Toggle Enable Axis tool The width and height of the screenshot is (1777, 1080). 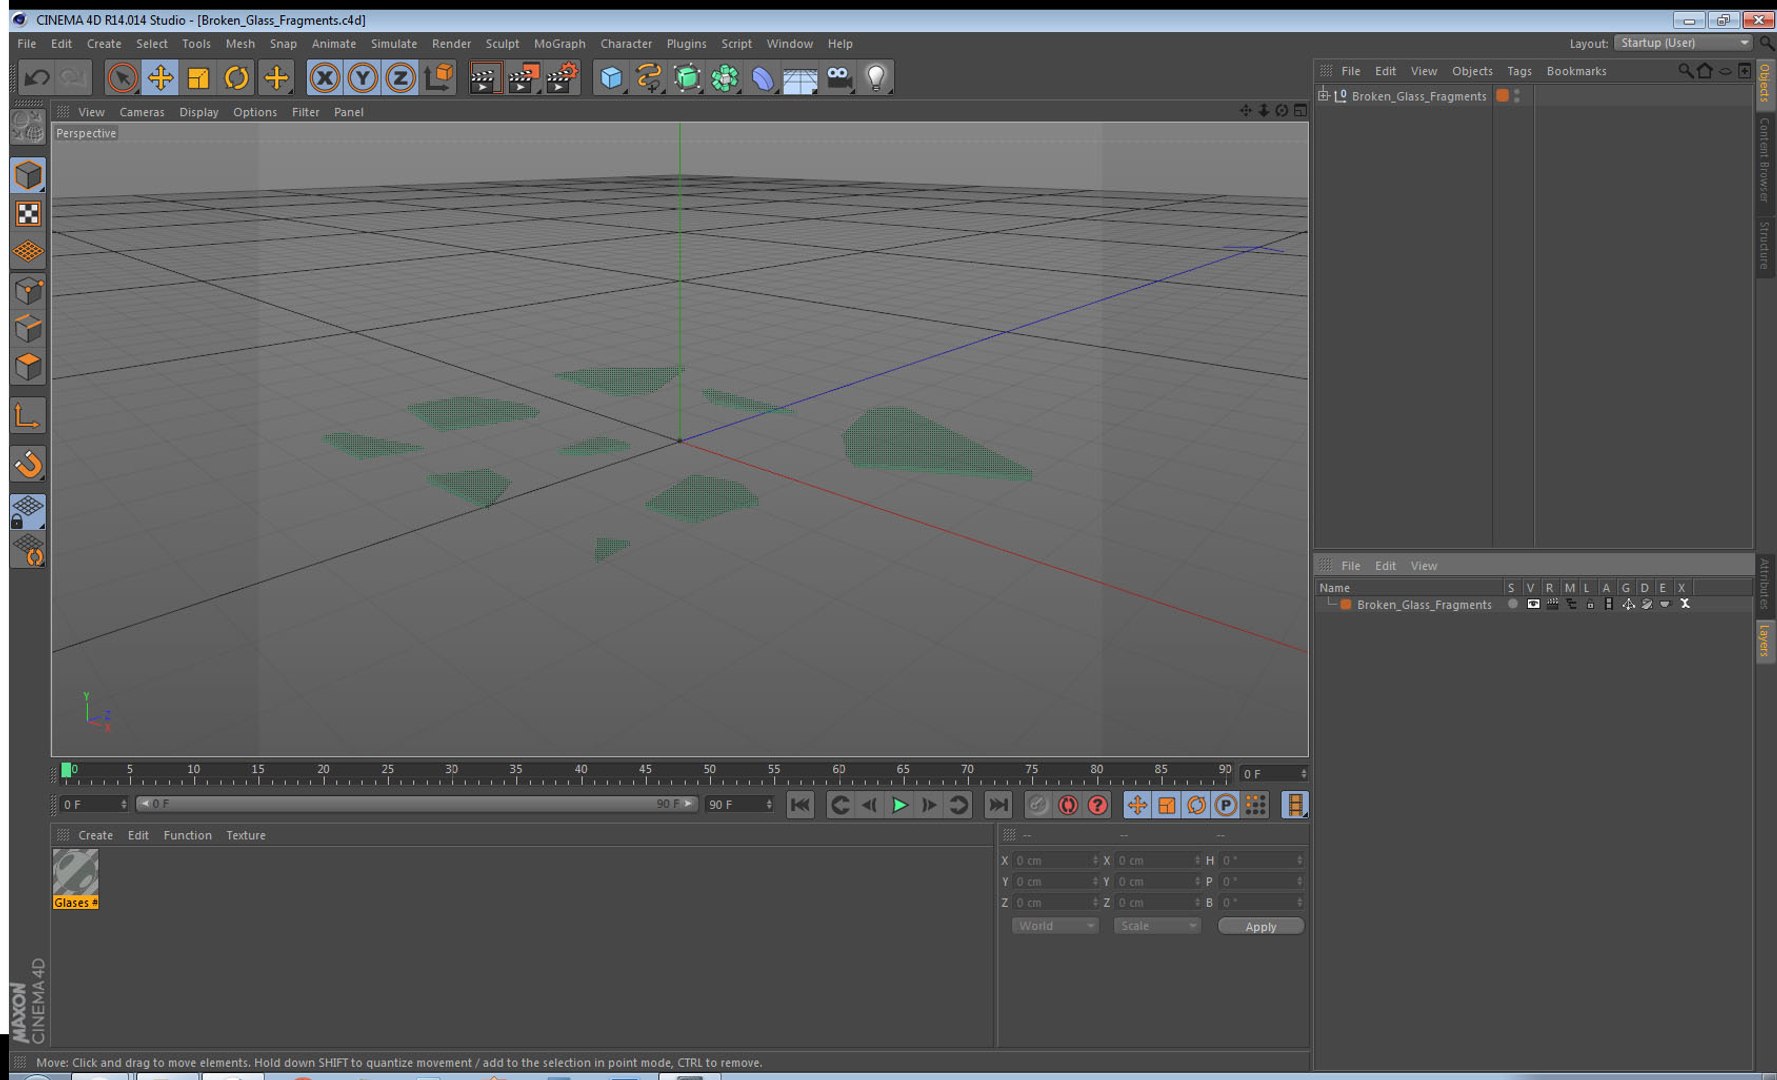(x=28, y=415)
